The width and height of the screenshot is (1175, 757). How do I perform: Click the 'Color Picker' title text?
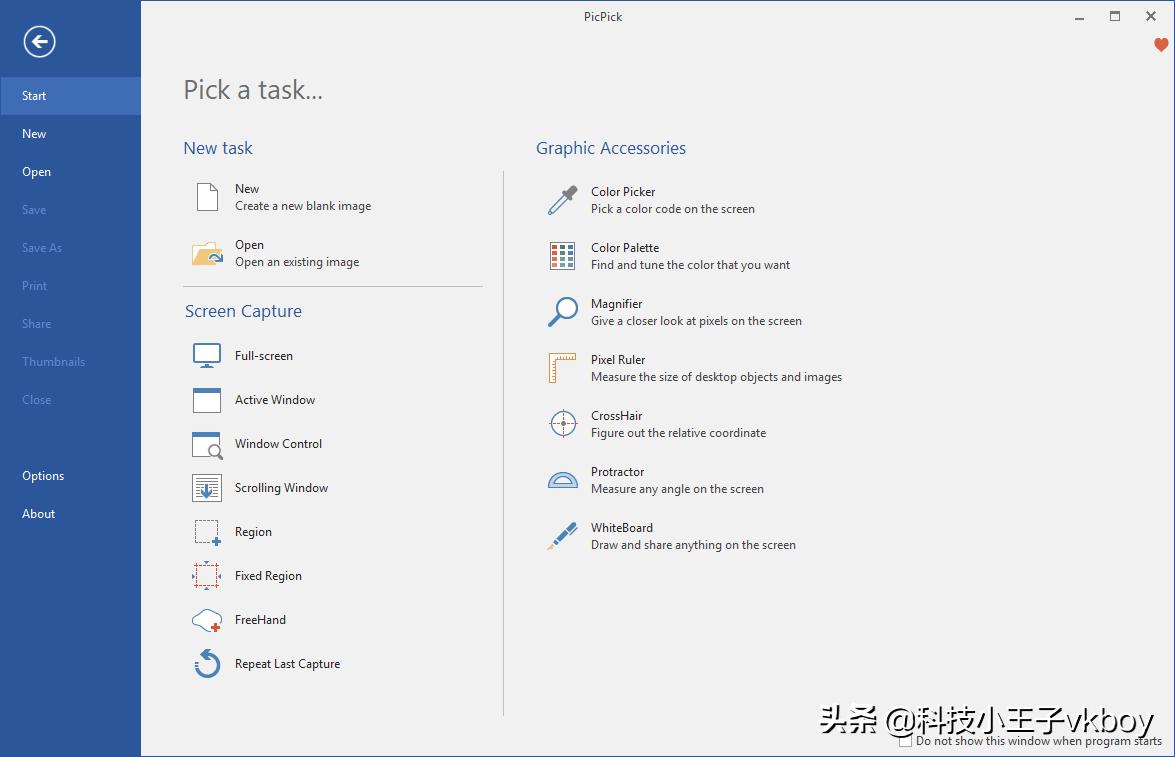coord(623,192)
